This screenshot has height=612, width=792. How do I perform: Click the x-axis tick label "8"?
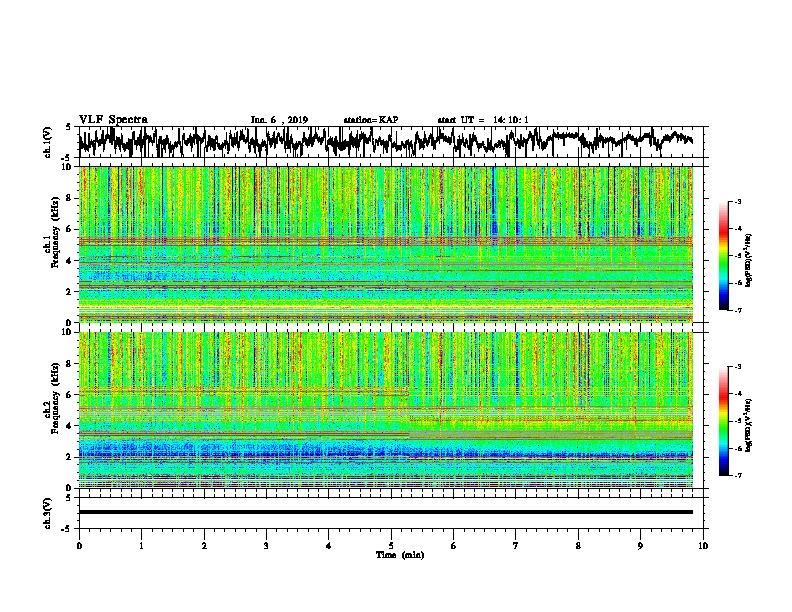click(578, 546)
